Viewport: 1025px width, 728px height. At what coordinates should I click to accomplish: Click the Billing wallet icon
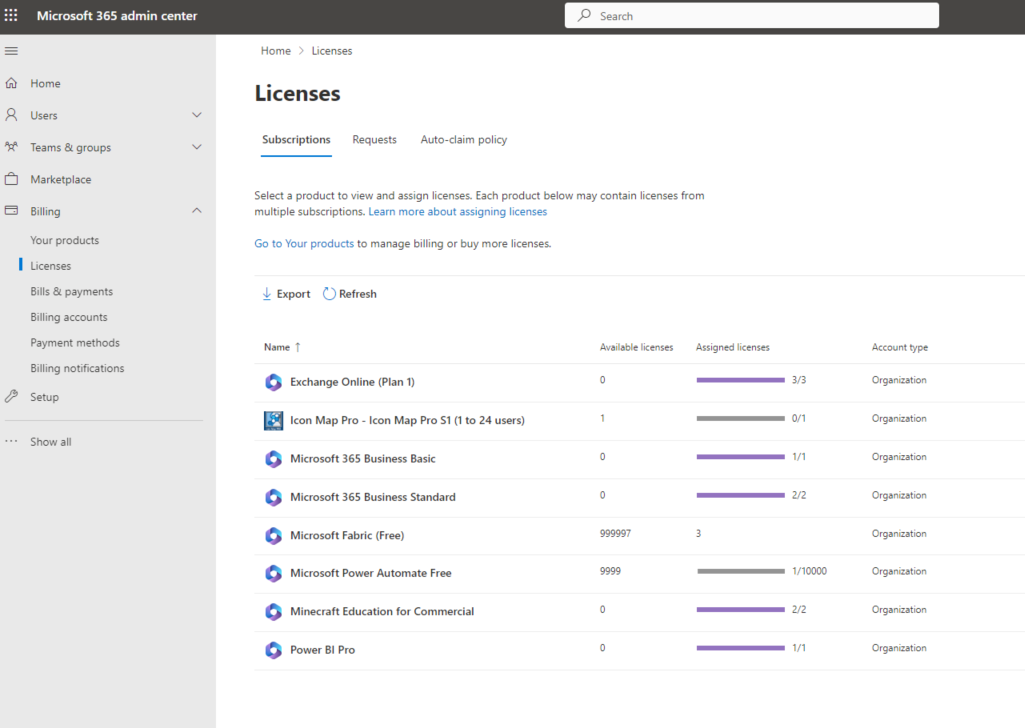click(x=12, y=211)
